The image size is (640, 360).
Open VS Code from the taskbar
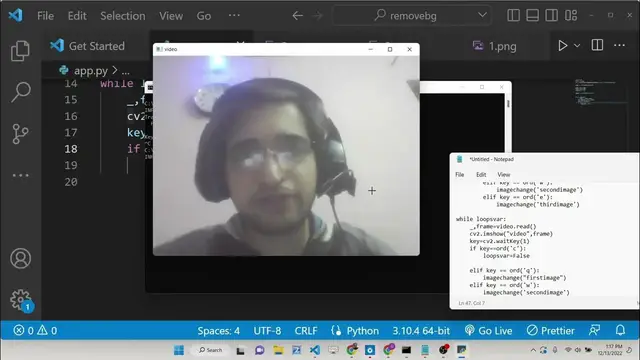tap(315, 350)
